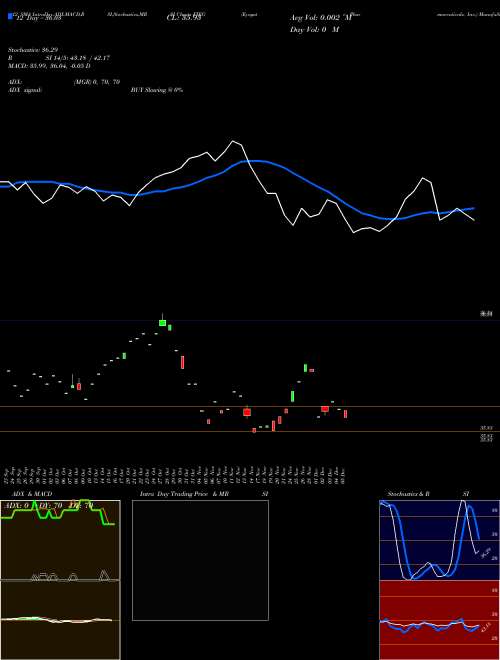Click the (MGR) 0, 70, 70 ADX values
This screenshot has width=500, height=660.
pyautogui.click(x=97, y=82)
